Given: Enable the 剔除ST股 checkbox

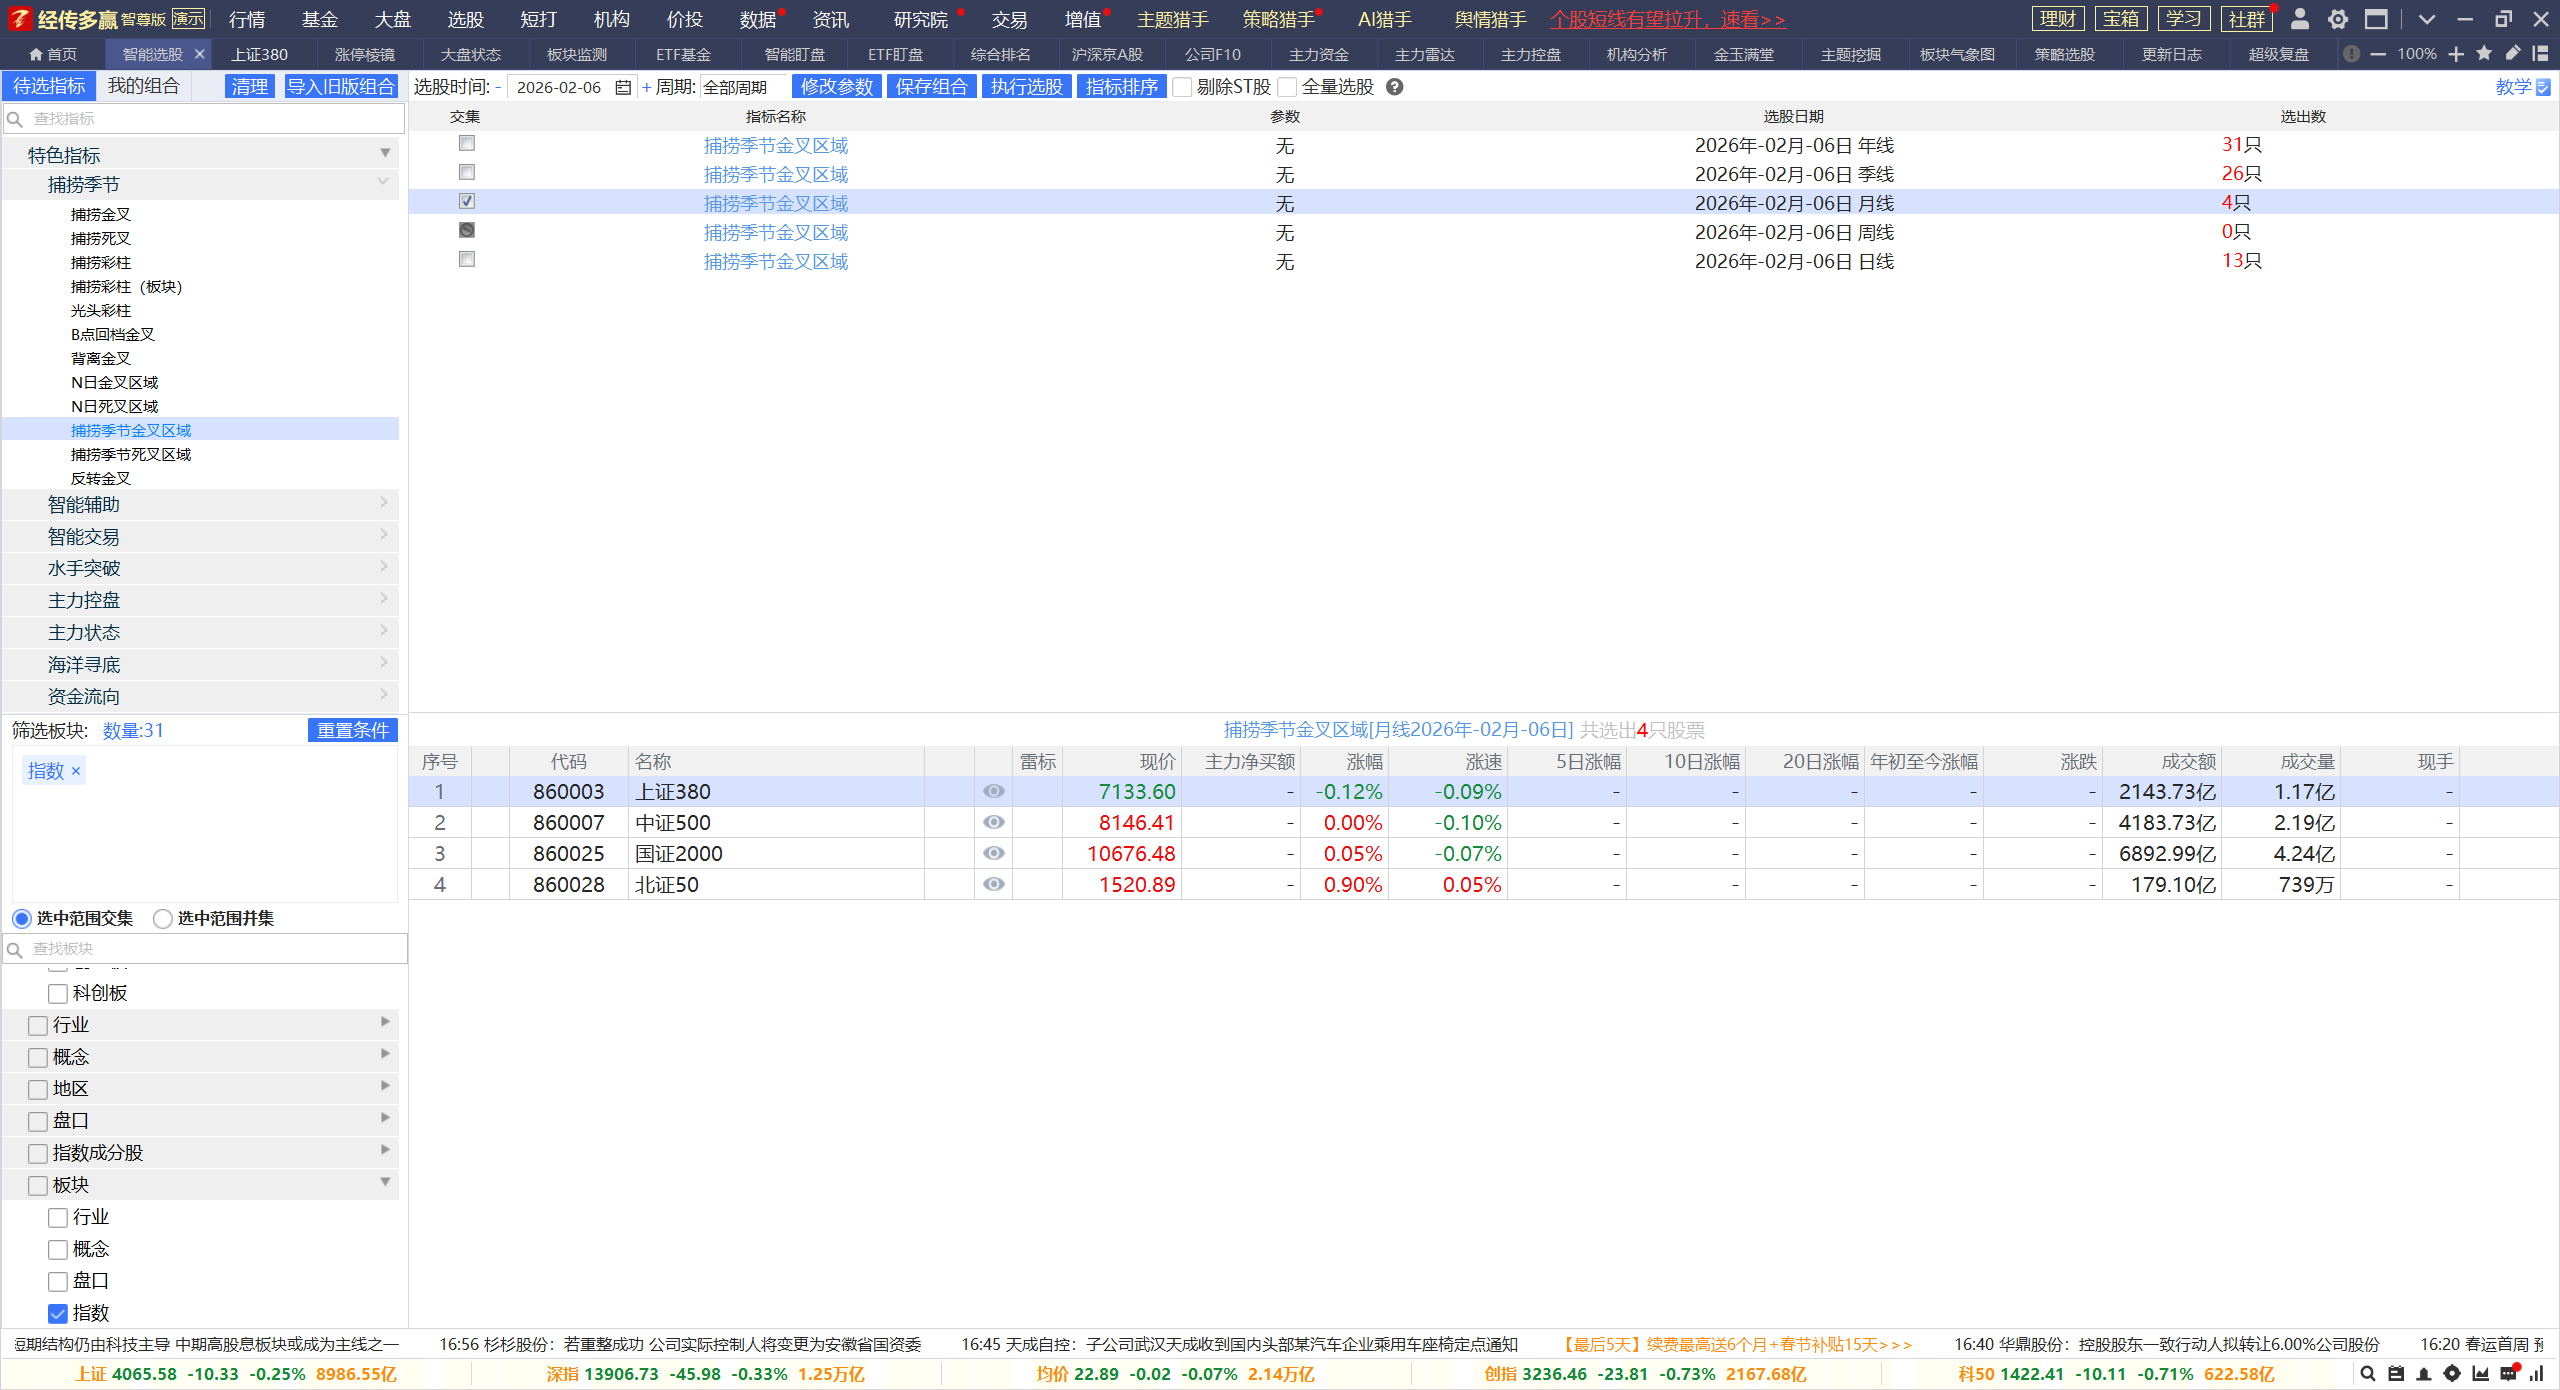Looking at the screenshot, I should click(x=1183, y=87).
